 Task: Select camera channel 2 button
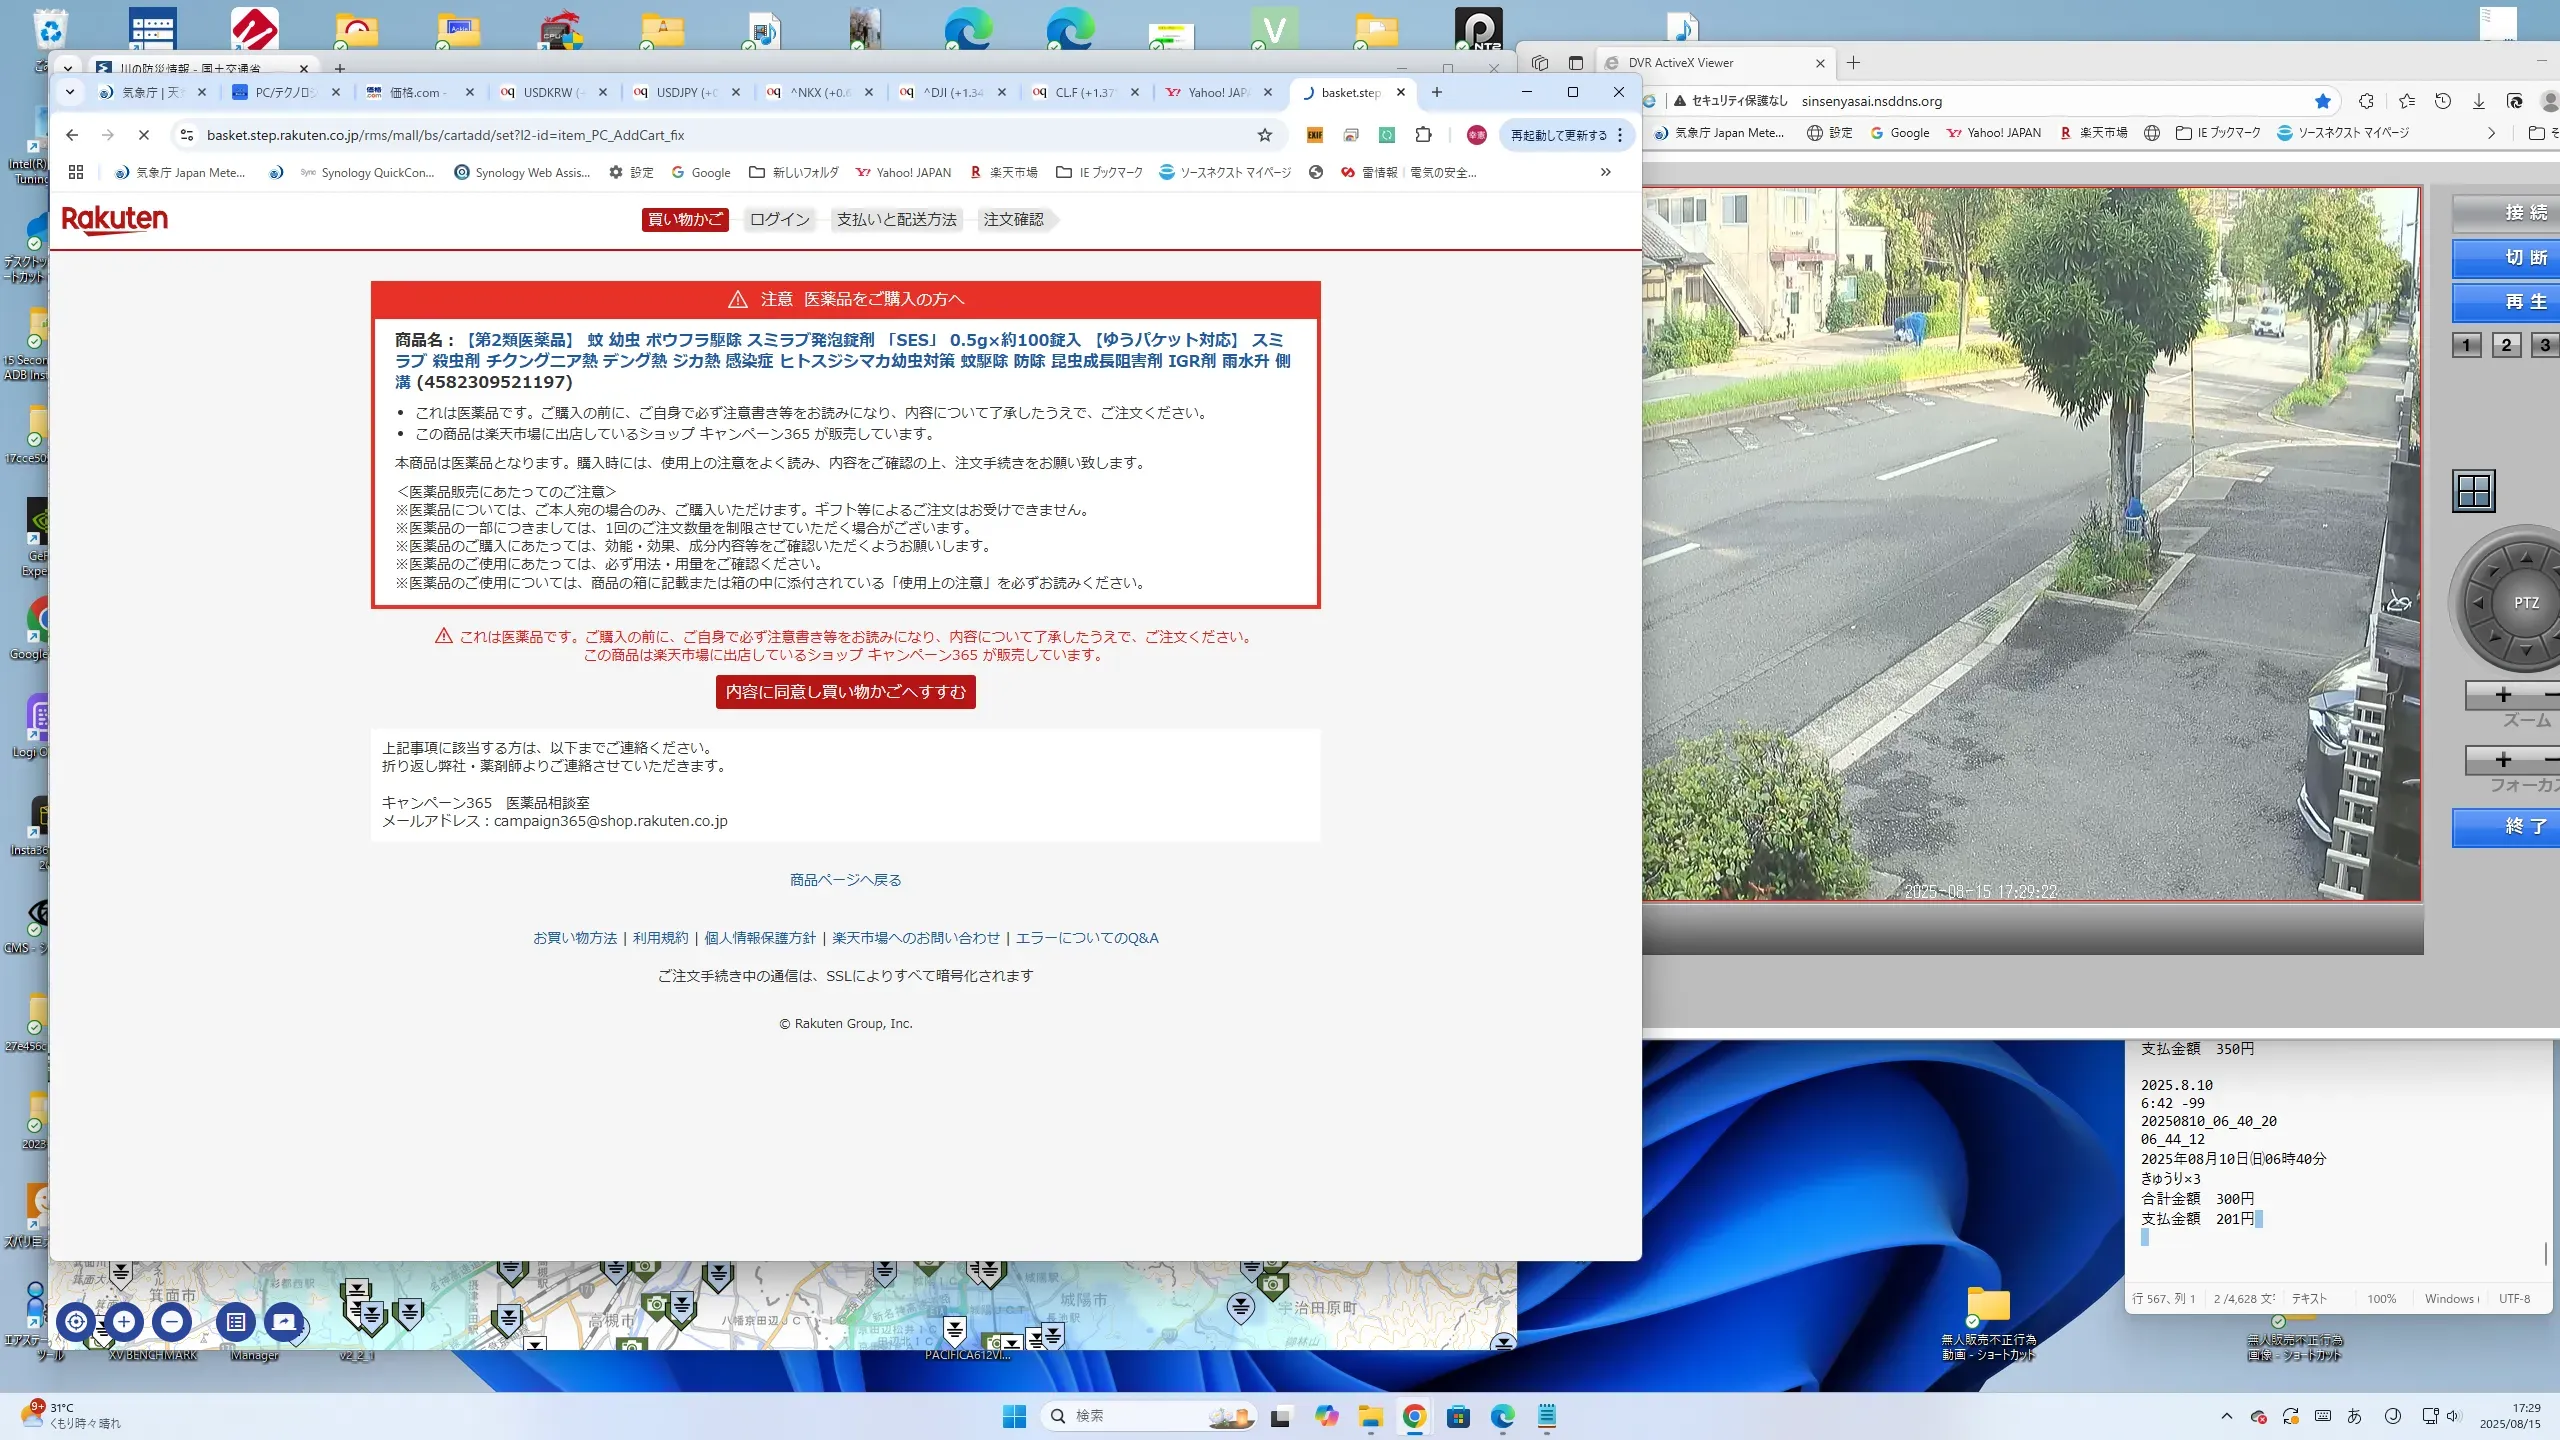2505,345
